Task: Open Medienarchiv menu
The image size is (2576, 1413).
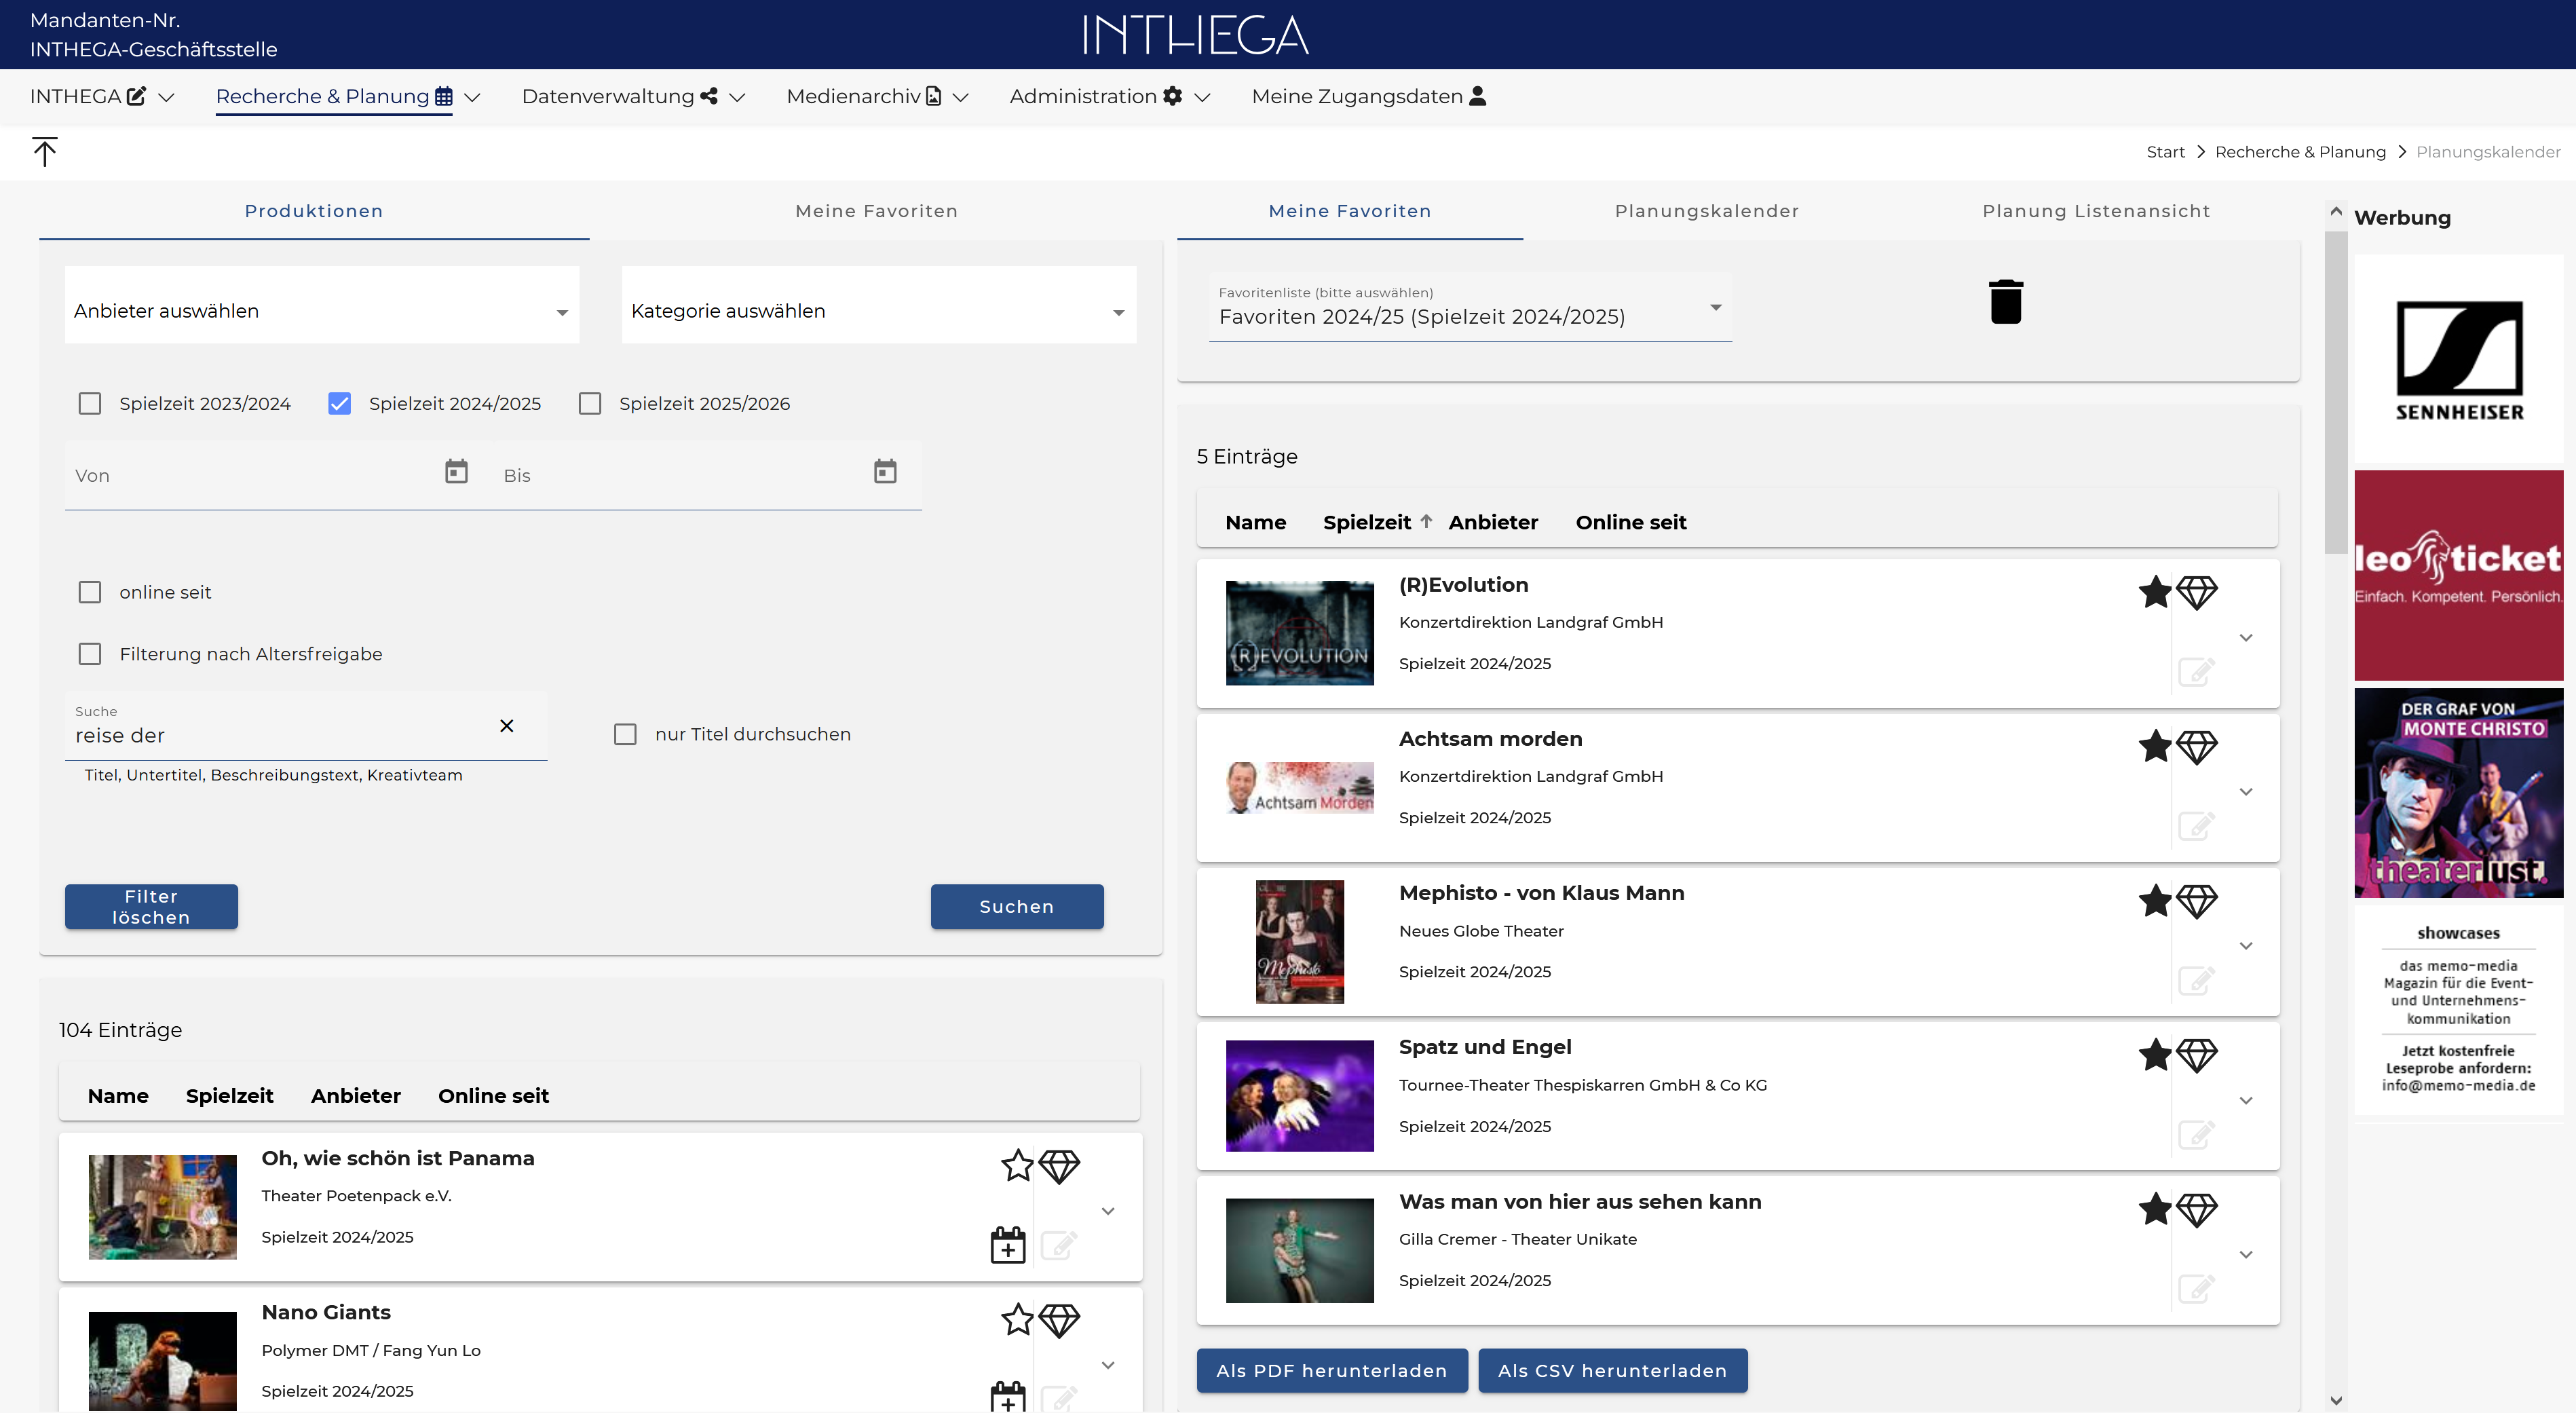Action: click(x=877, y=97)
